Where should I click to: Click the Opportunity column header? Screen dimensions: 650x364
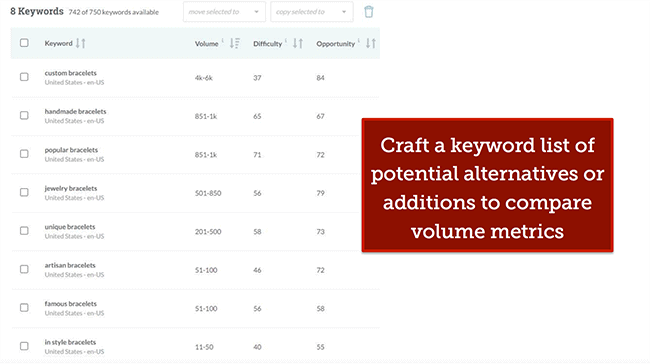[x=335, y=44]
